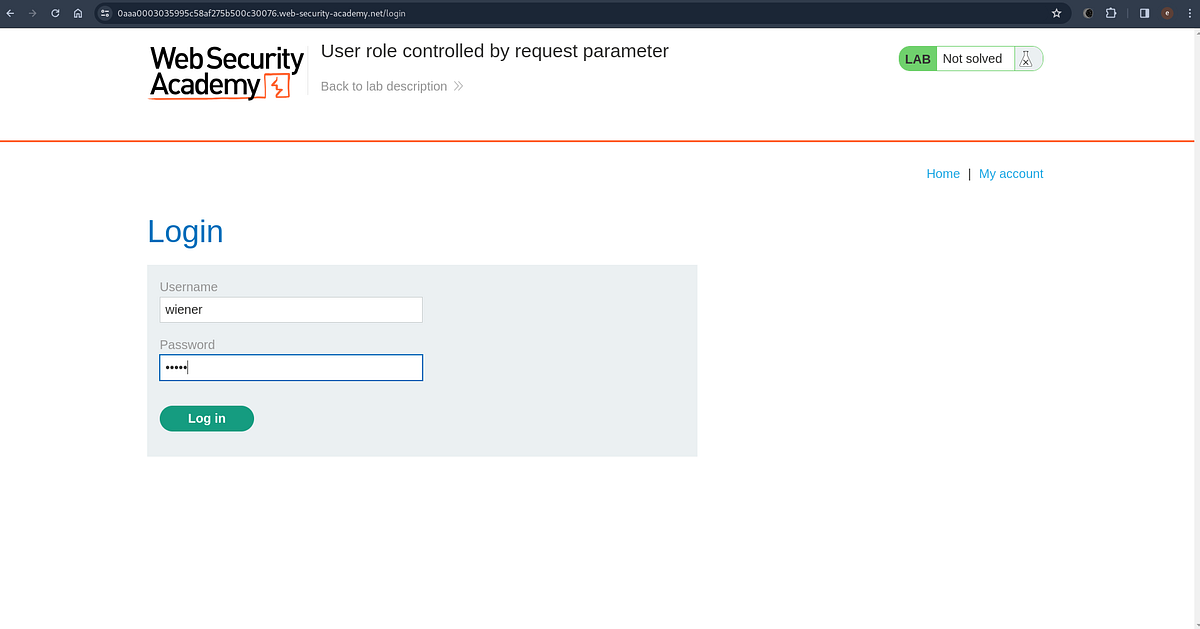Open the site information icon in address bar
The width and height of the screenshot is (1200, 629).
point(104,13)
